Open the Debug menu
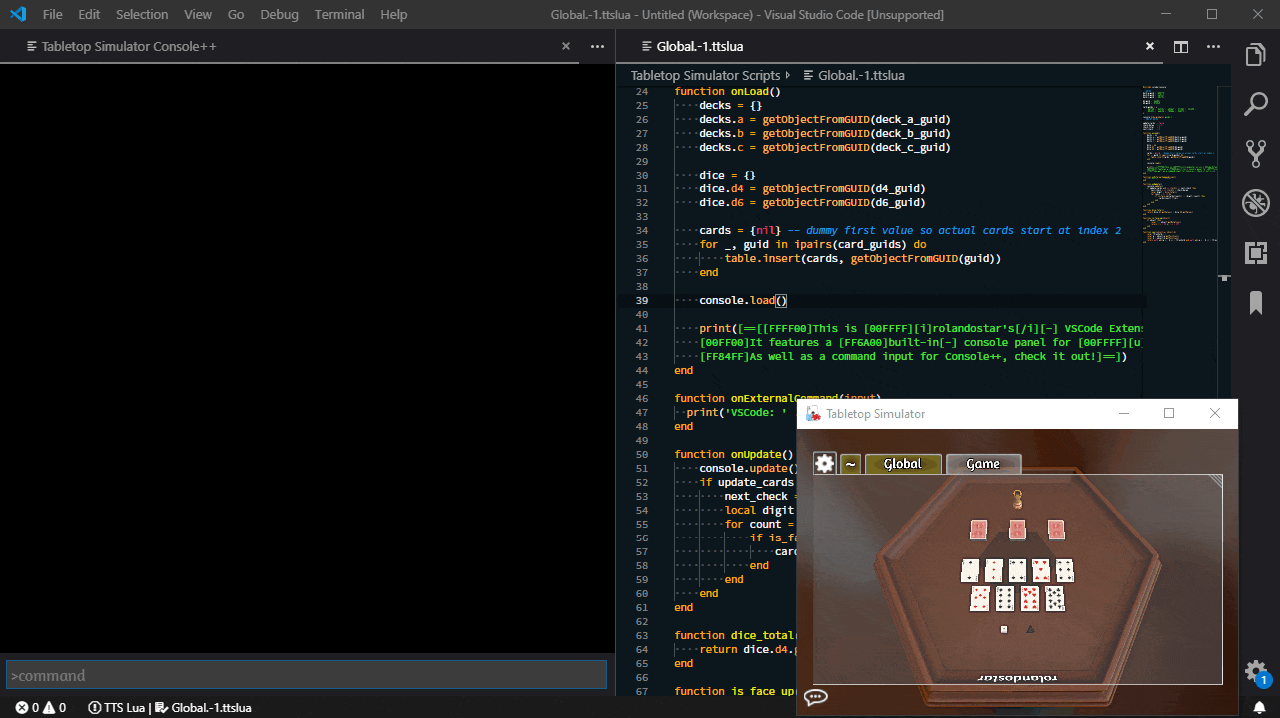The width and height of the screenshot is (1280, 718). pos(279,15)
